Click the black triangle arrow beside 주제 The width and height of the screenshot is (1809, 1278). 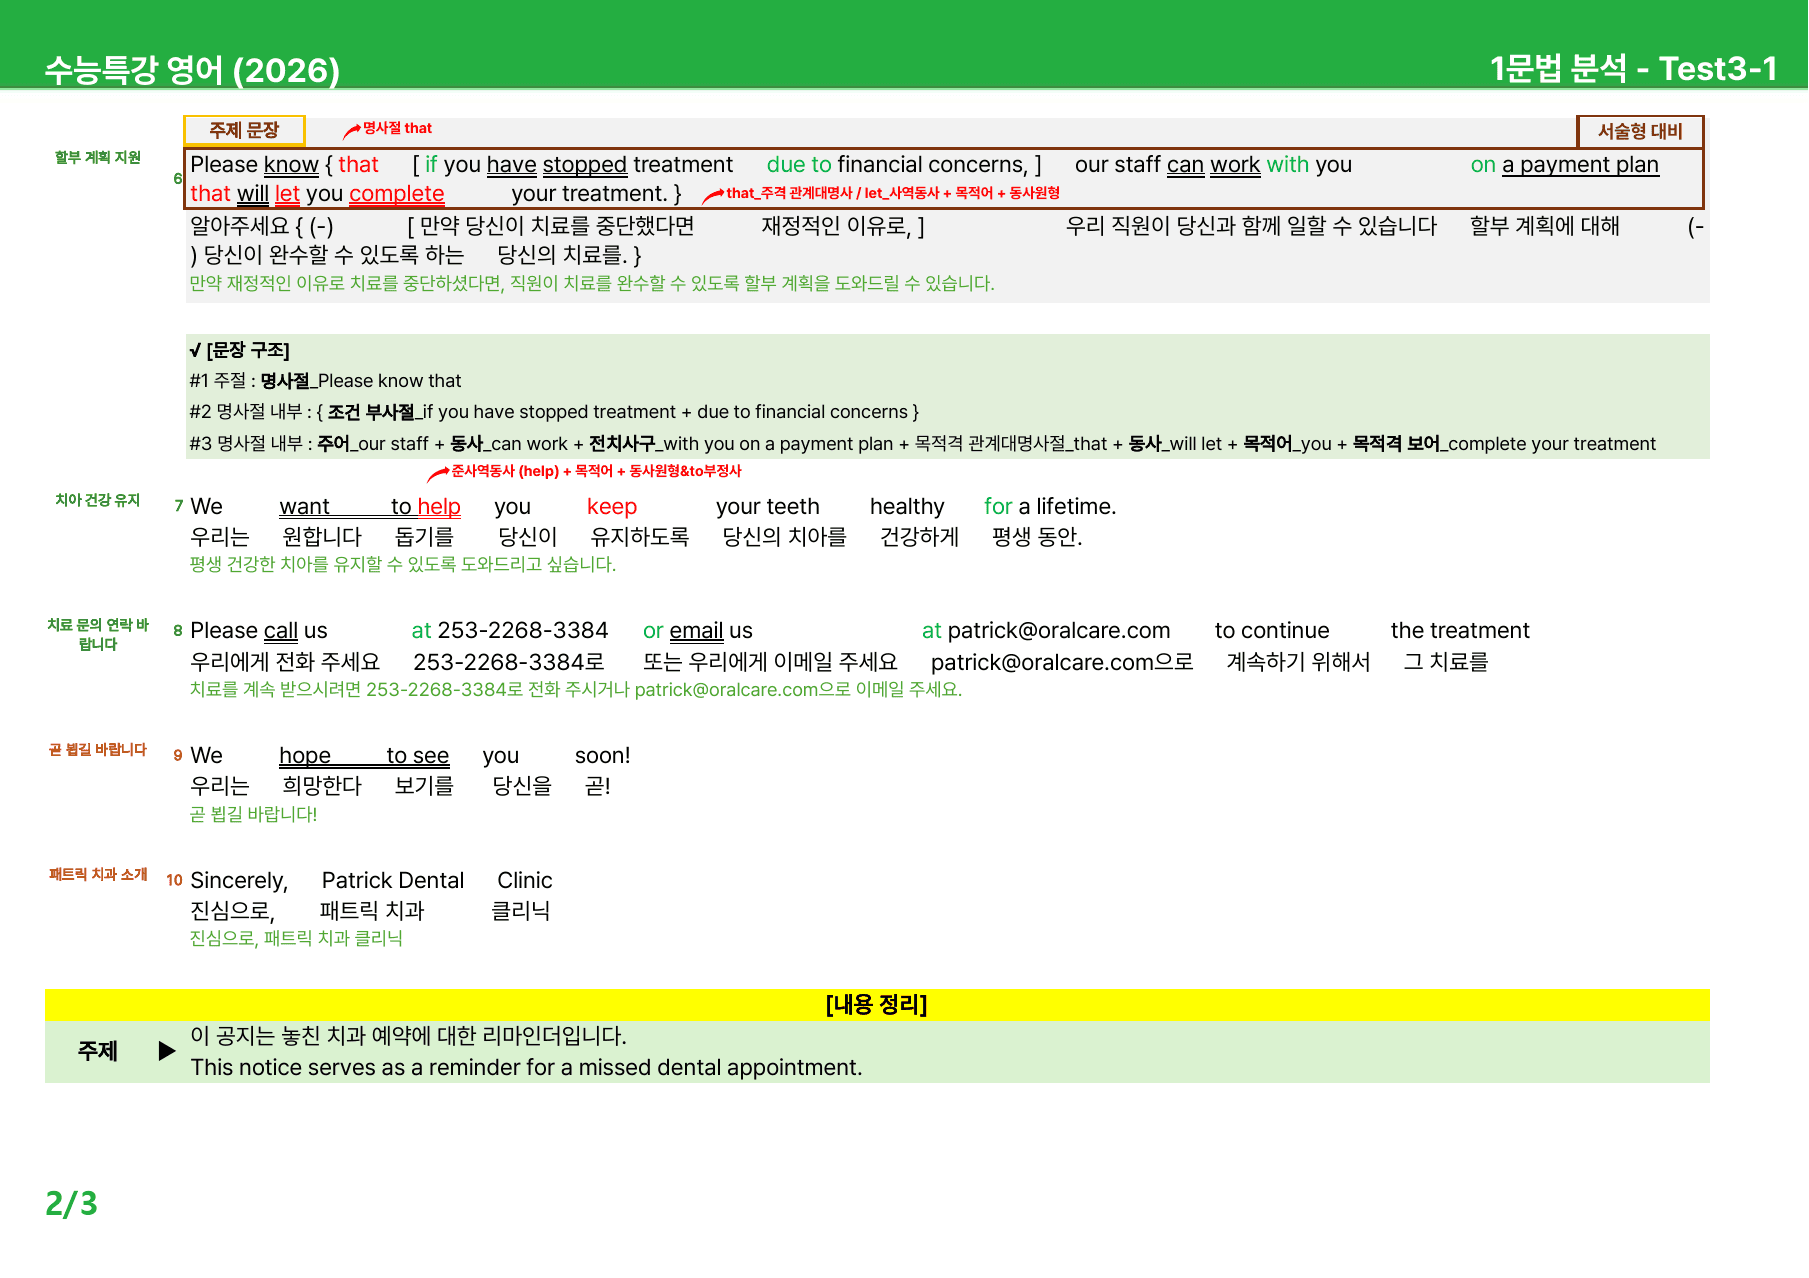pos(167,1051)
